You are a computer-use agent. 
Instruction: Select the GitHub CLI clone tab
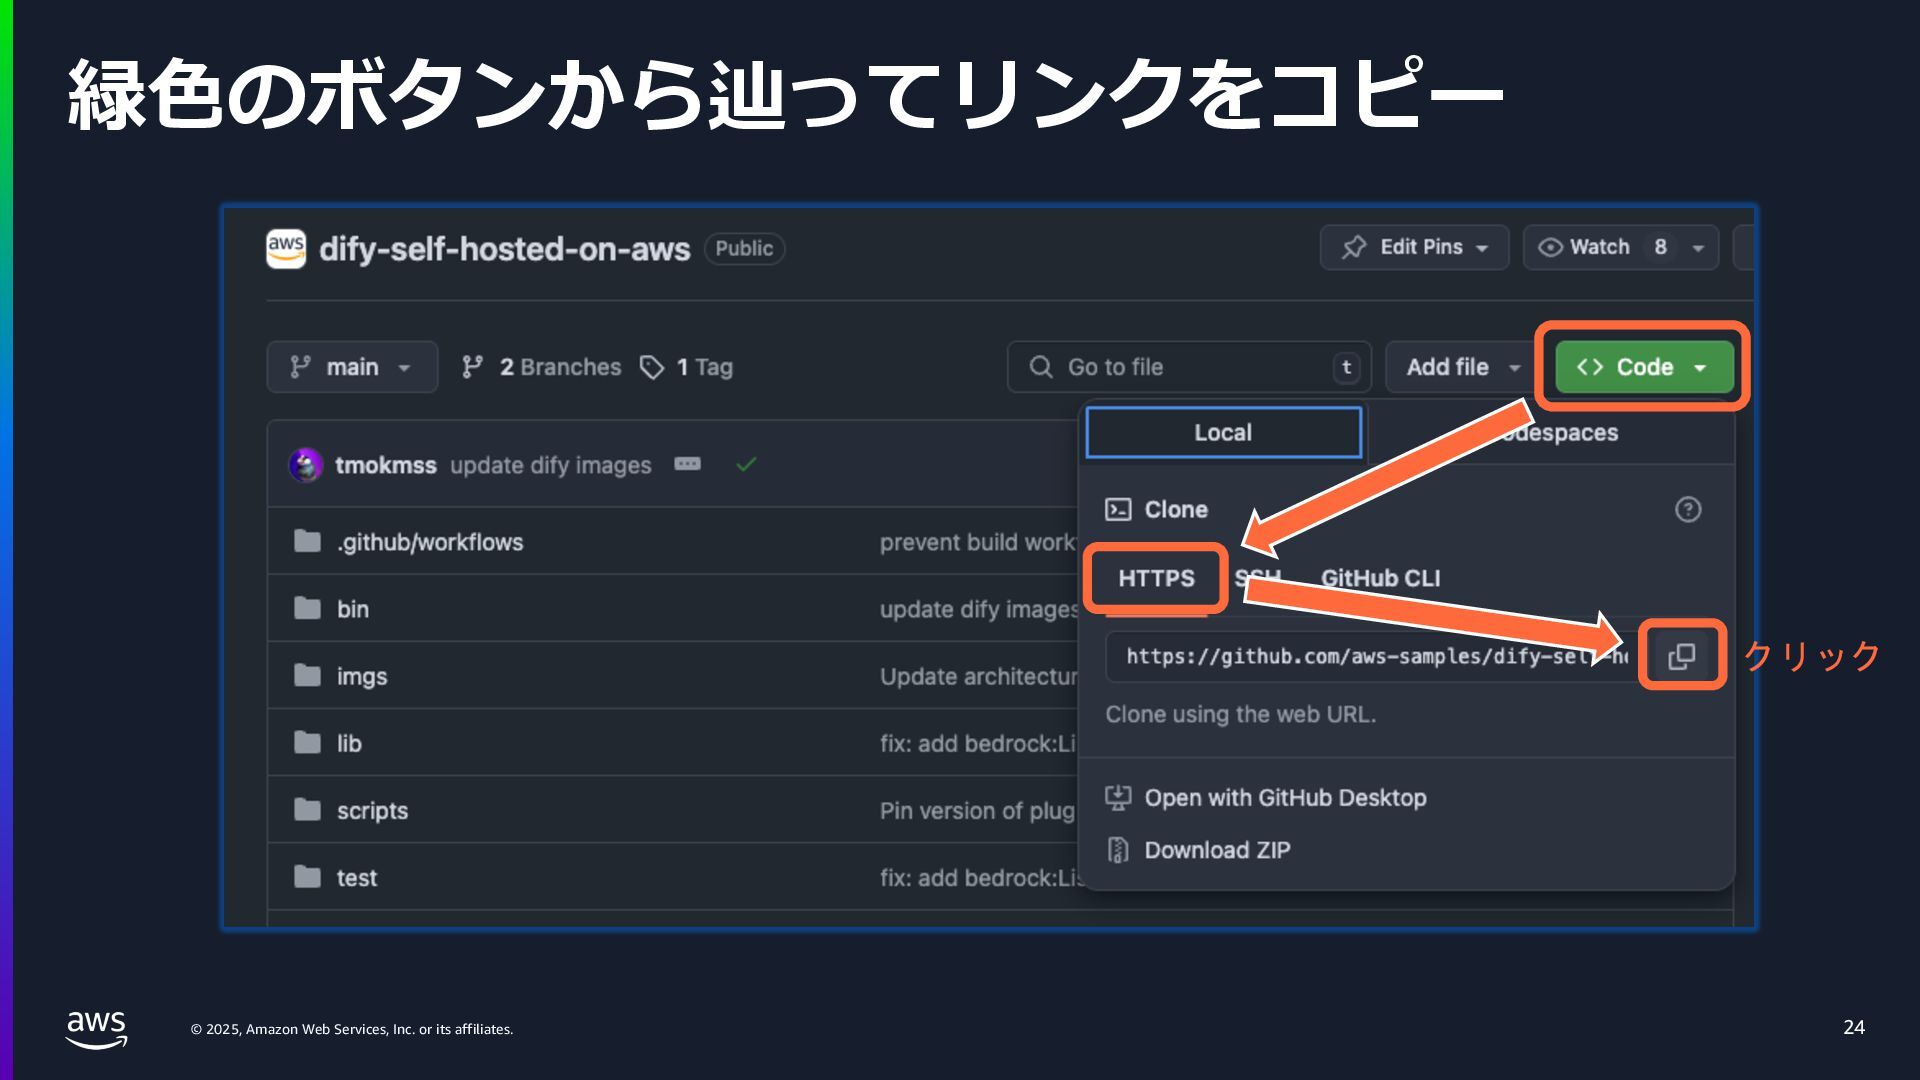1380,578
